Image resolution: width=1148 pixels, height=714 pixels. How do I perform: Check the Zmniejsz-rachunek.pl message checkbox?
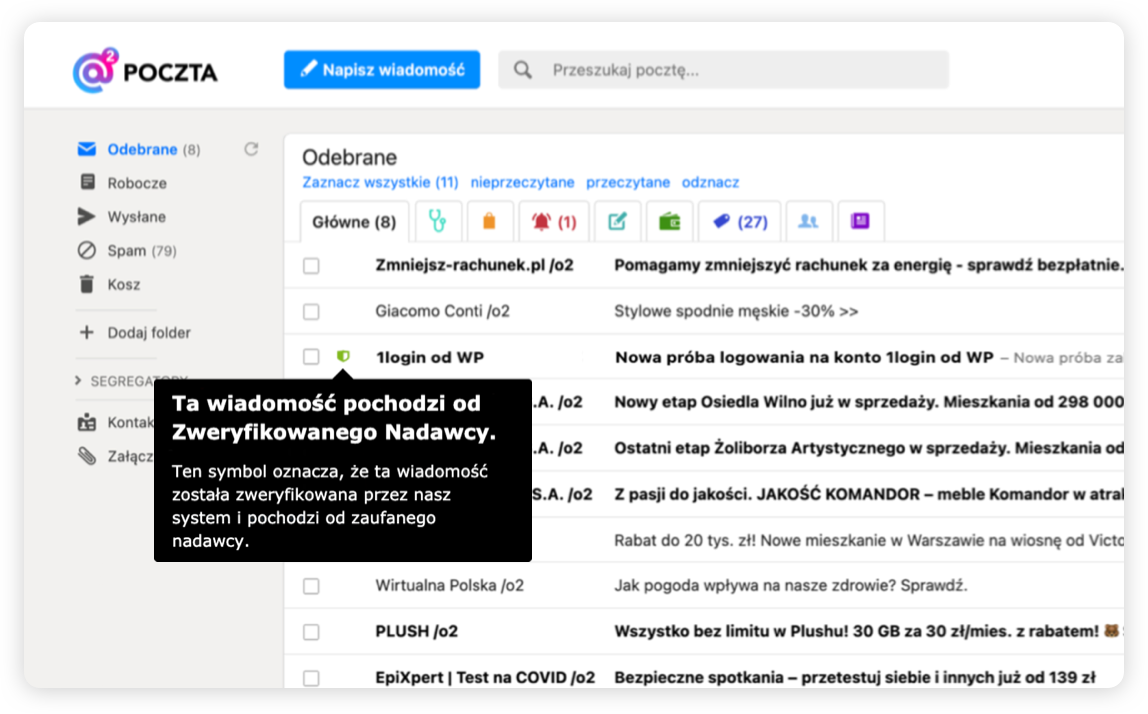click(x=311, y=266)
